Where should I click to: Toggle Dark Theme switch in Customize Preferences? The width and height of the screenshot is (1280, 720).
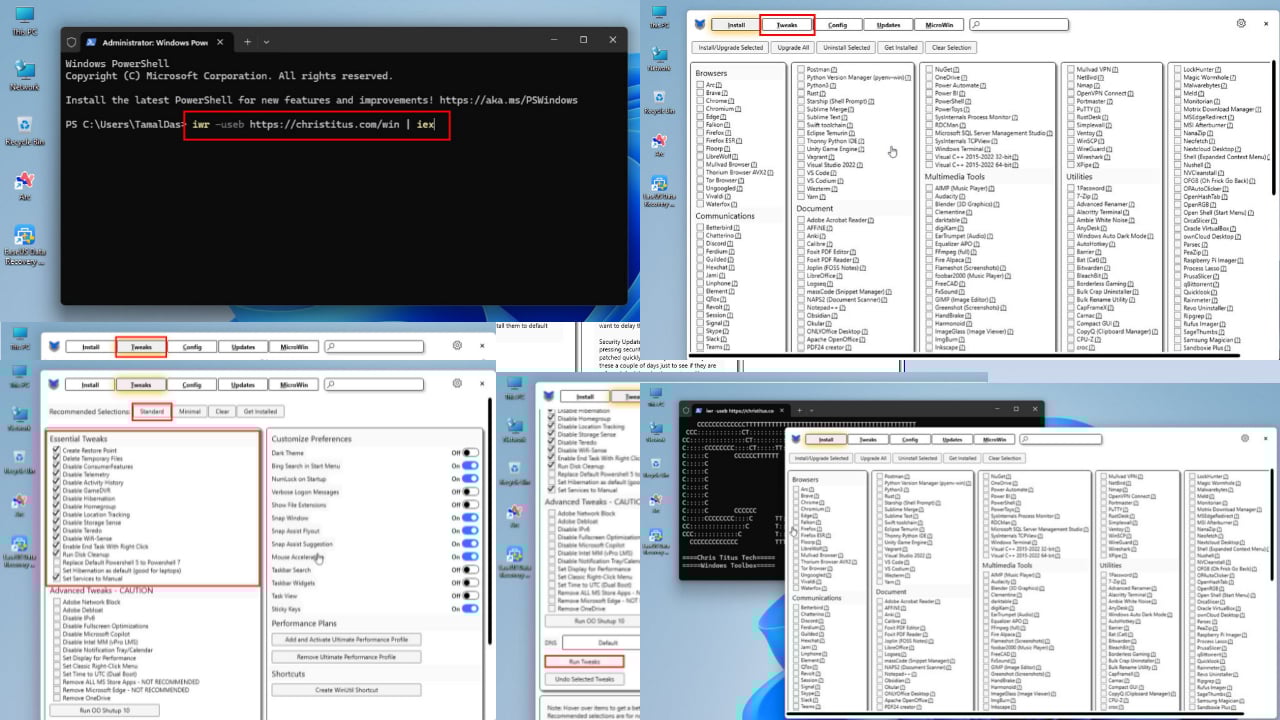pyautogui.click(x=470, y=453)
